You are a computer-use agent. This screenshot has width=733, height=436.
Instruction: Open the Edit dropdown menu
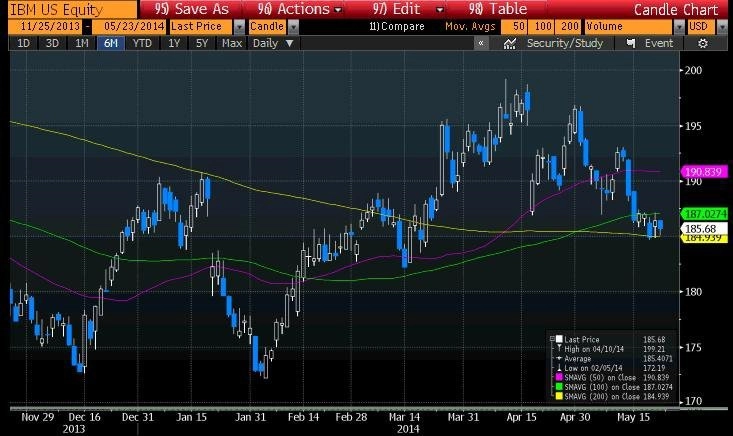[407, 9]
